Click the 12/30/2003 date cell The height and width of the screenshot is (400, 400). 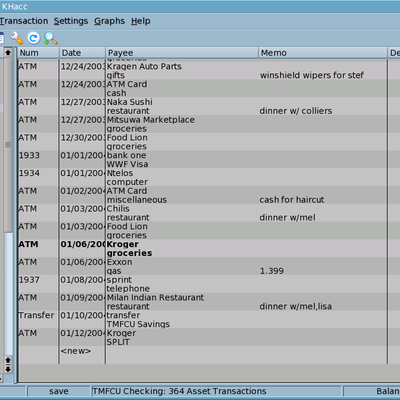point(83,138)
